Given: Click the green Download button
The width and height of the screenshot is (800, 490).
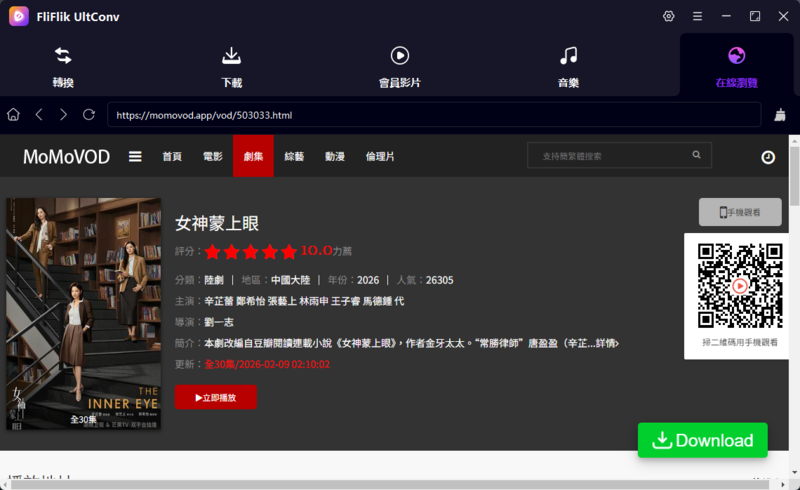Looking at the screenshot, I should pyautogui.click(x=702, y=440).
